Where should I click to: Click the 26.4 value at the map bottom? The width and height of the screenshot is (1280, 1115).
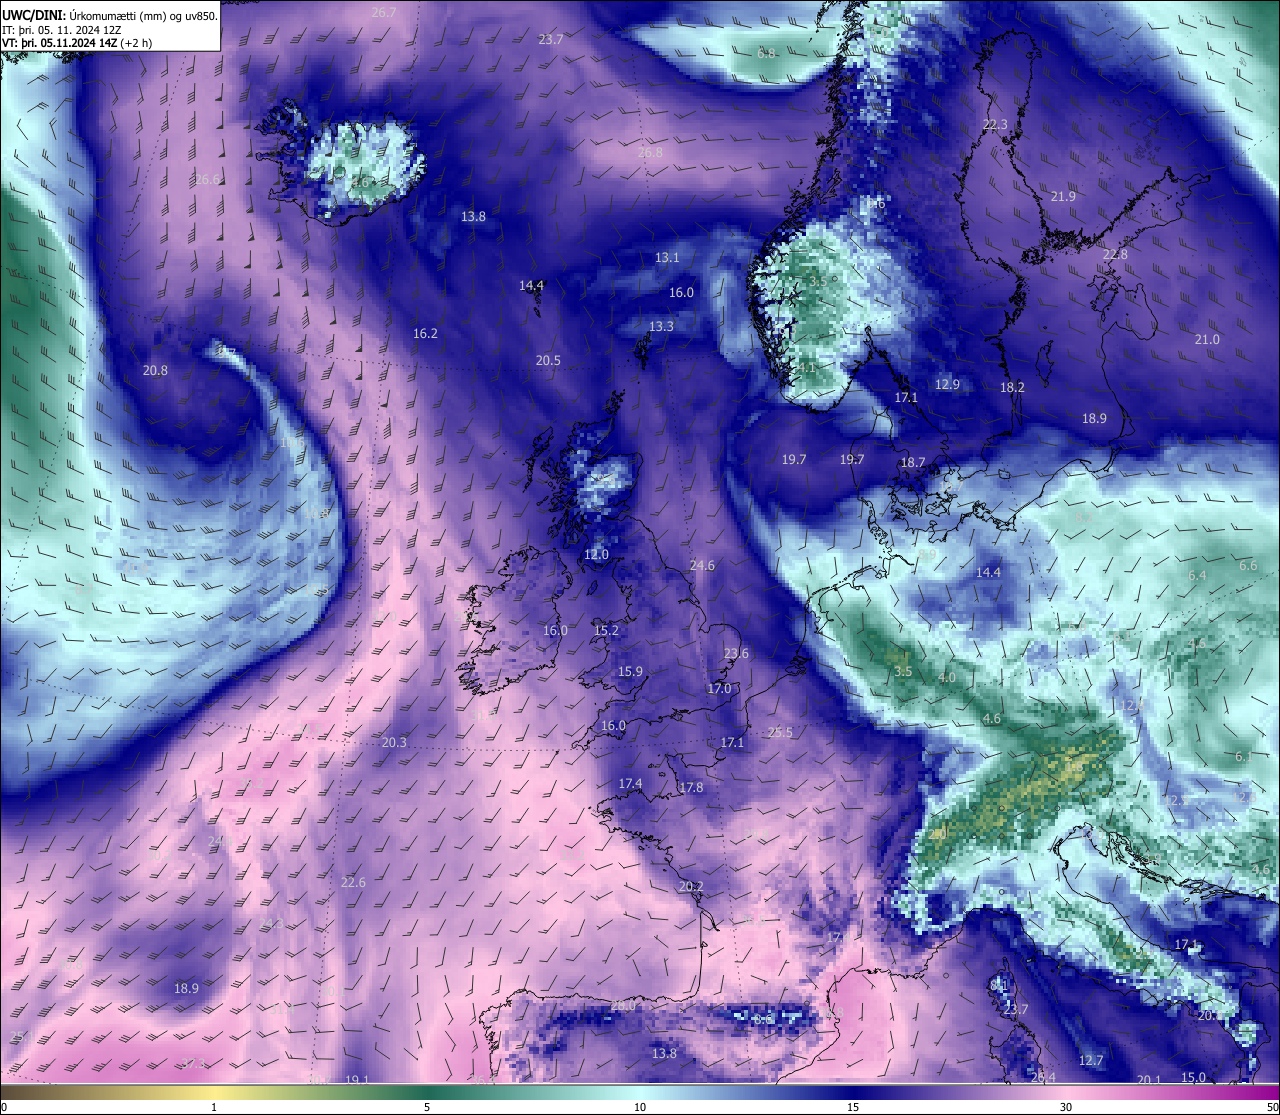pos(1043,1078)
